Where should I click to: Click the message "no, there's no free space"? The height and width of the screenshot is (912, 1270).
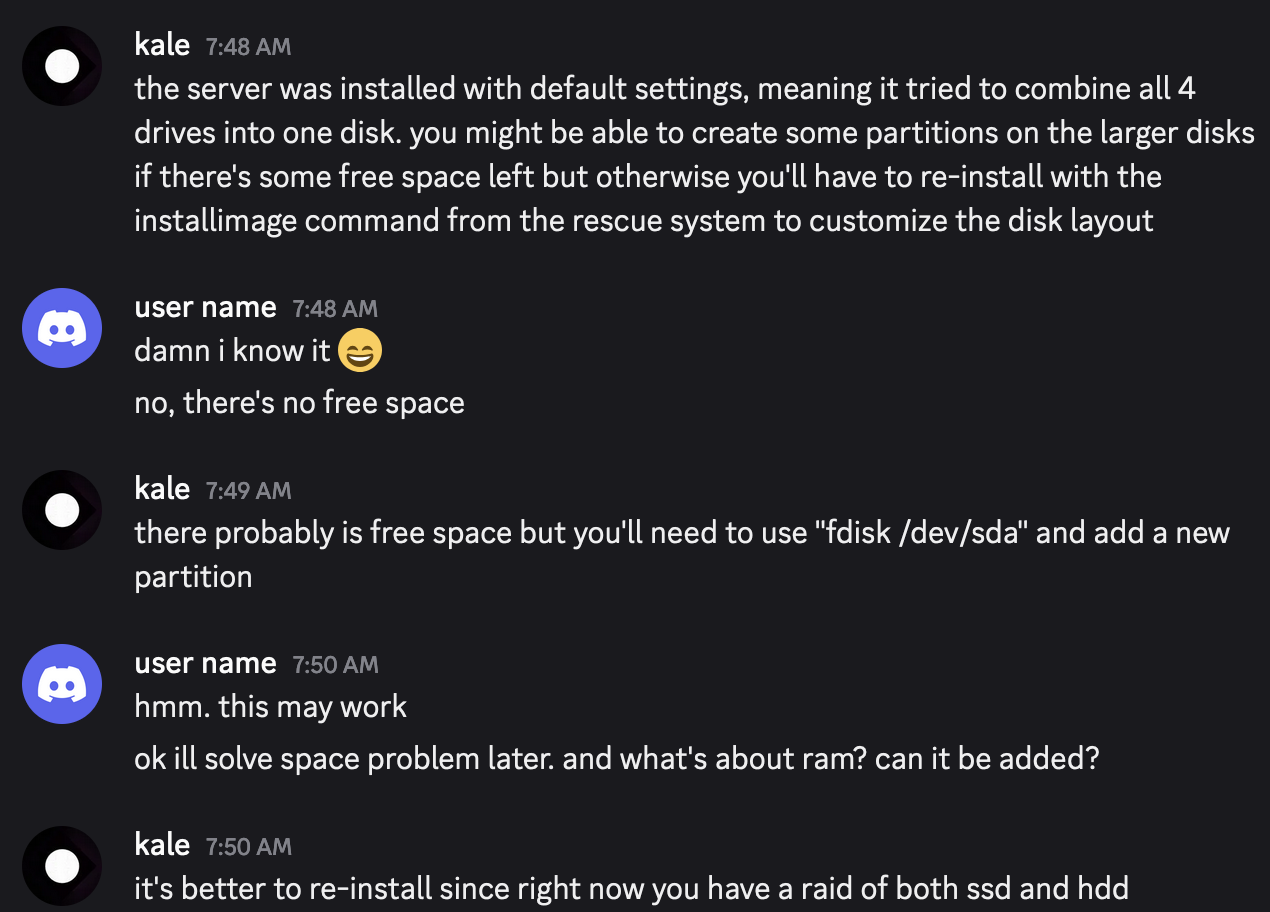(x=299, y=403)
